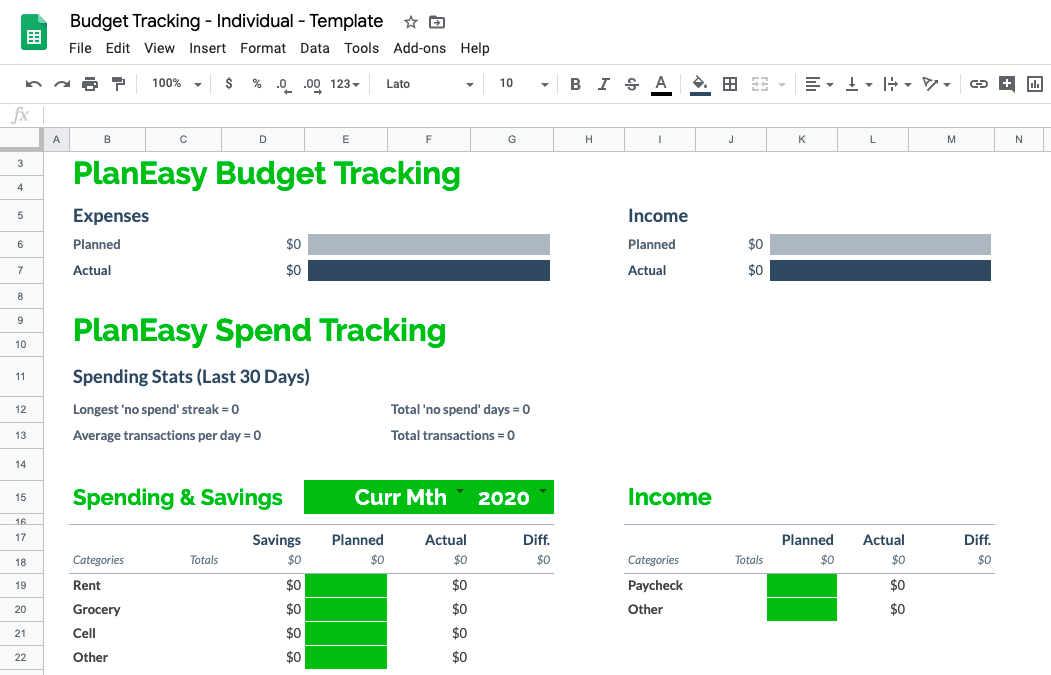Expand merge cells options arrow
The width and height of the screenshot is (1051, 675).
tap(782, 84)
